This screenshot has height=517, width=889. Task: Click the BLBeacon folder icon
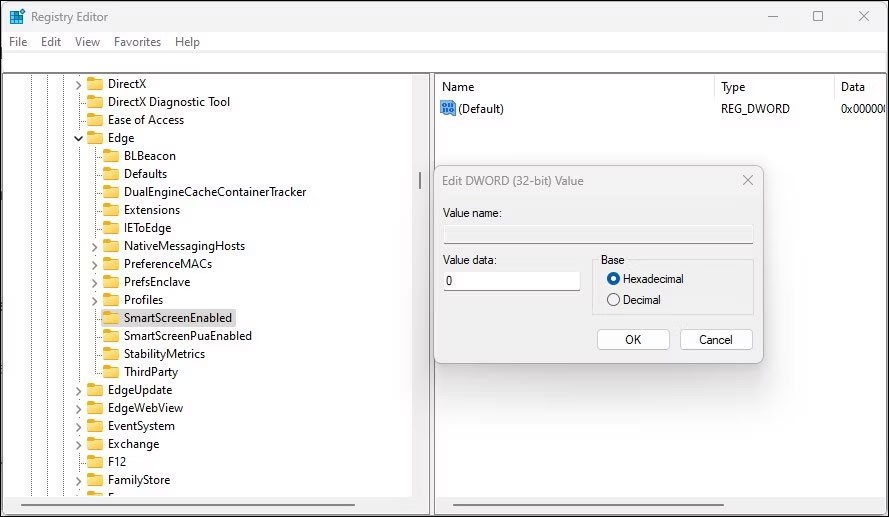click(111, 156)
